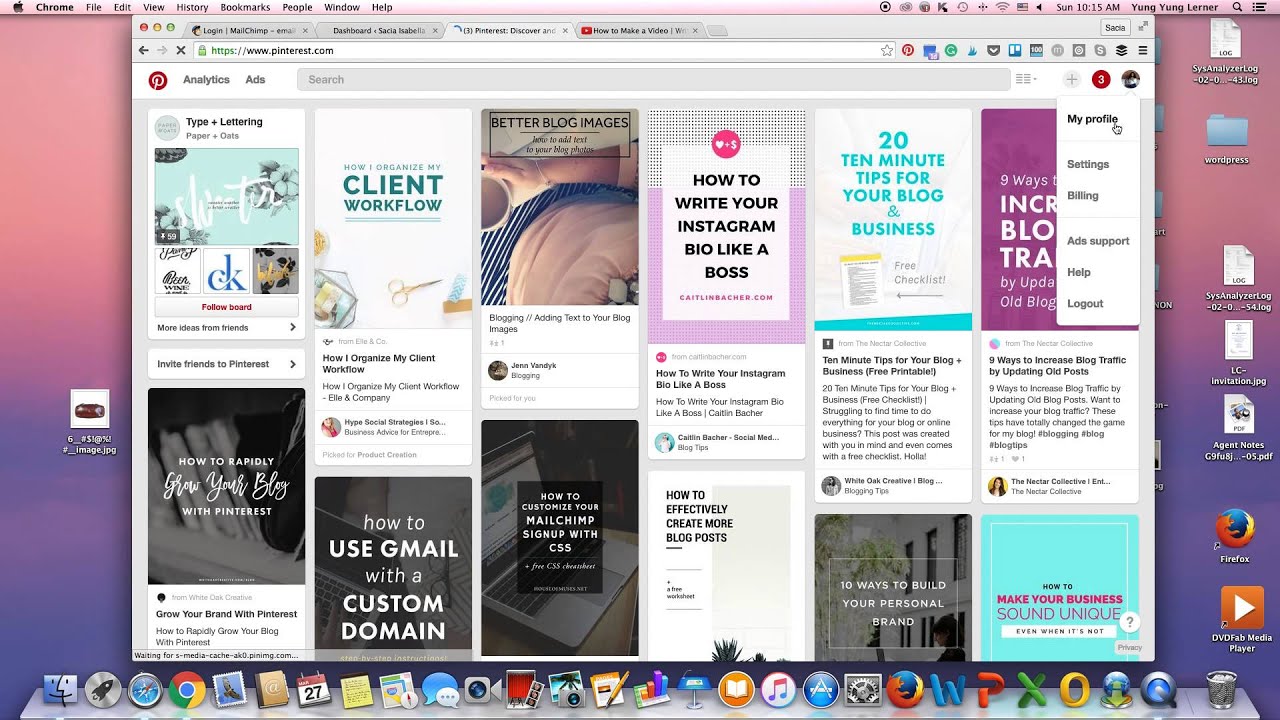1280x720 pixels.
Task: Open Messages from the dock
Action: coord(440,690)
